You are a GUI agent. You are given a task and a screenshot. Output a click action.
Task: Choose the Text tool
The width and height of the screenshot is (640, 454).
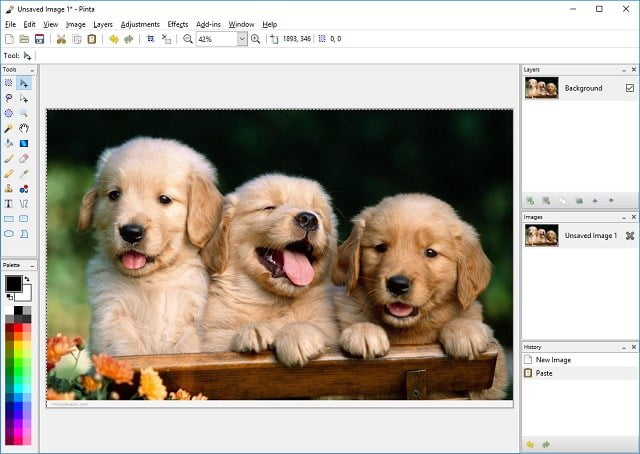click(x=9, y=204)
